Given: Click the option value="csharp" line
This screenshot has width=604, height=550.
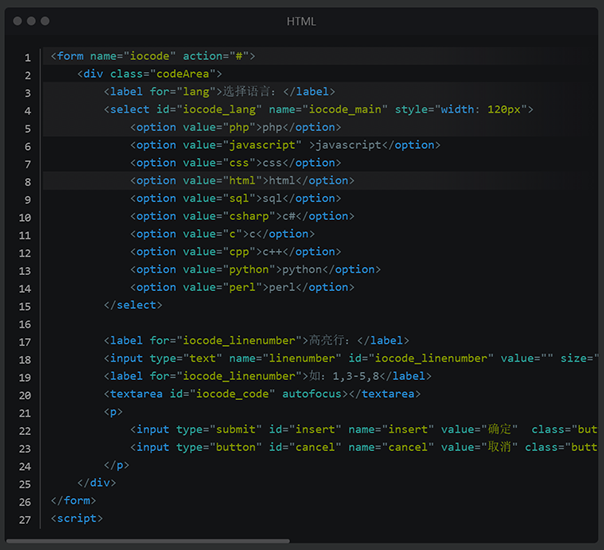Looking at the screenshot, I should [x=242, y=216].
